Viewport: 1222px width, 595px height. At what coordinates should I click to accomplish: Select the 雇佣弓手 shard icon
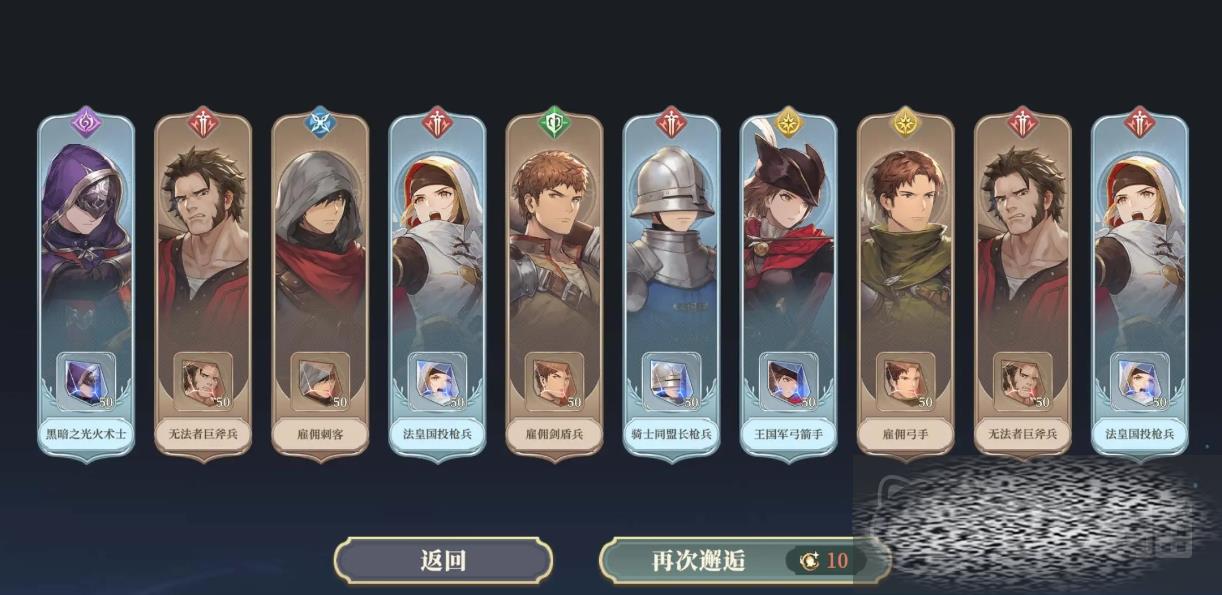(x=905, y=382)
